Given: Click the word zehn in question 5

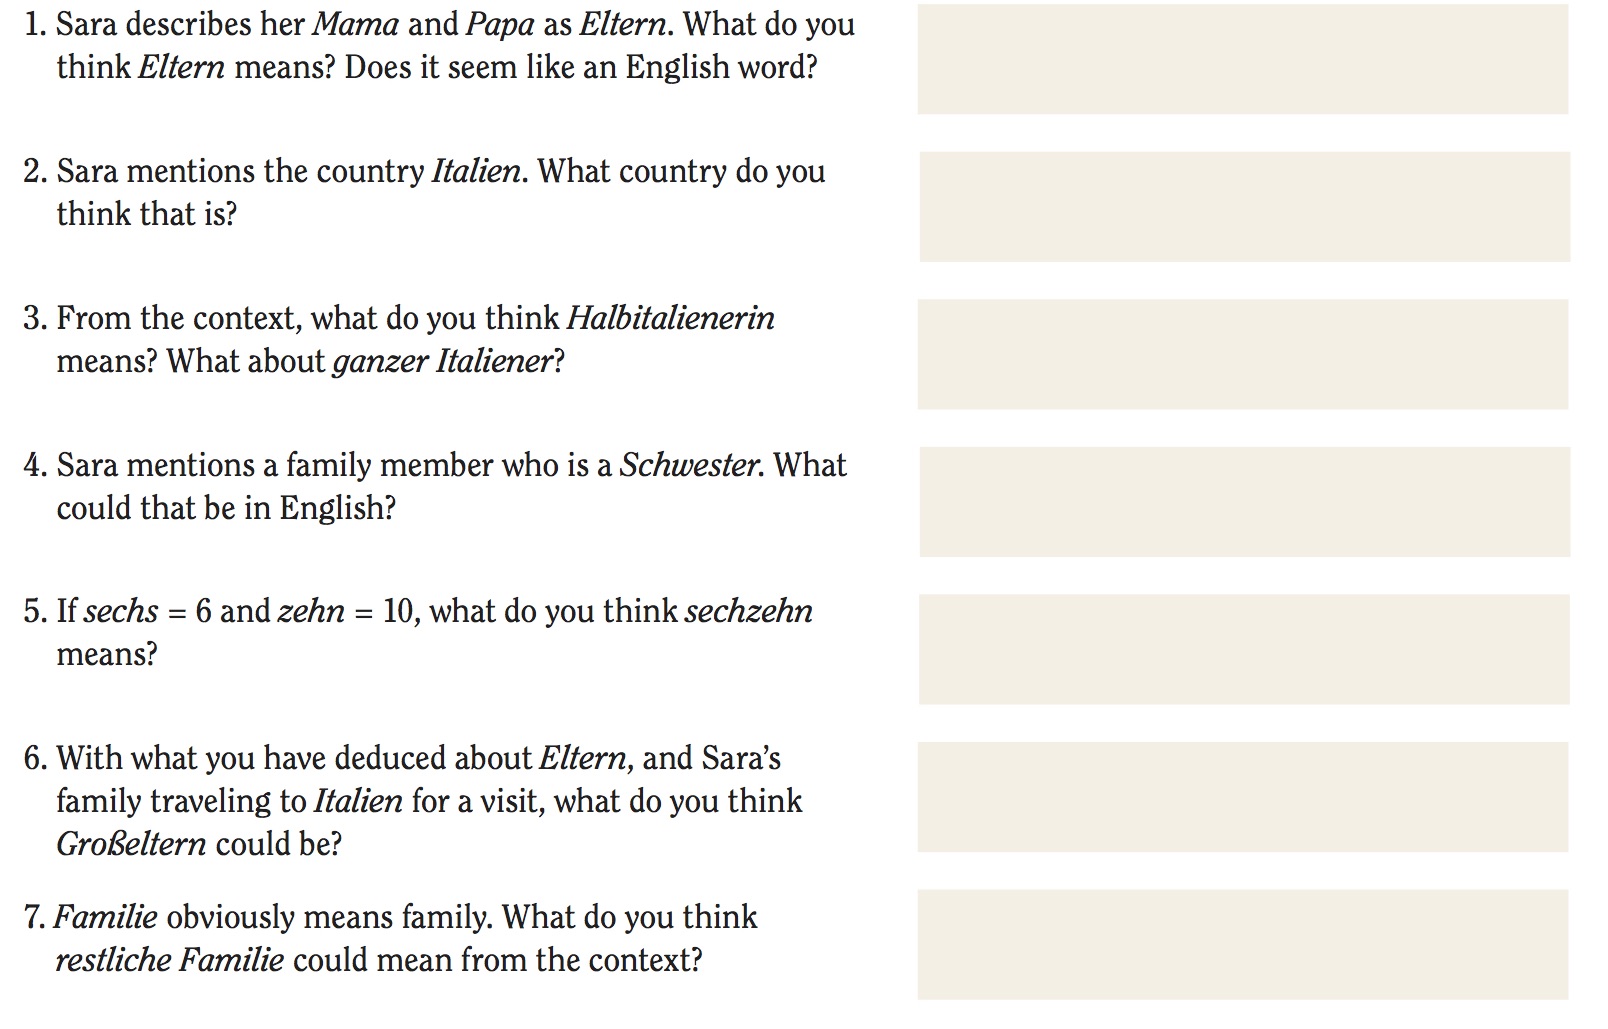Looking at the screenshot, I should point(311,612).
